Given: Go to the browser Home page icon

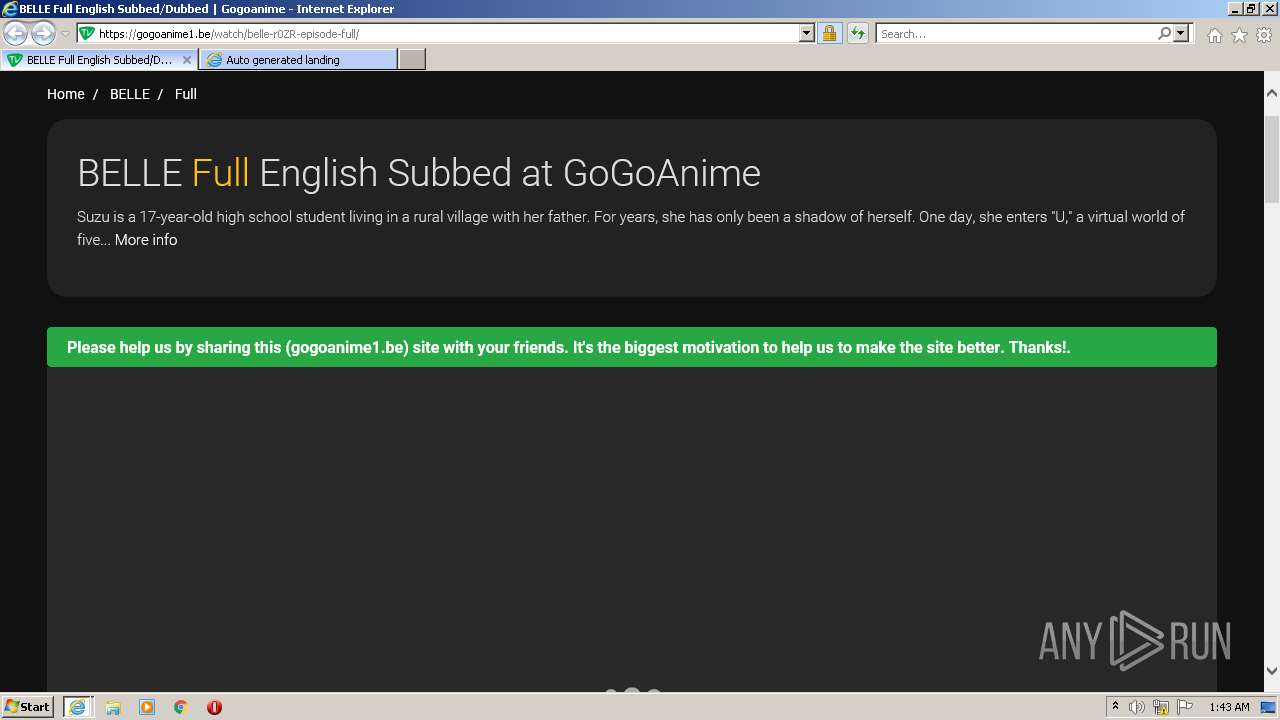Looking at the screenshot, I should tap(1214, 35).
